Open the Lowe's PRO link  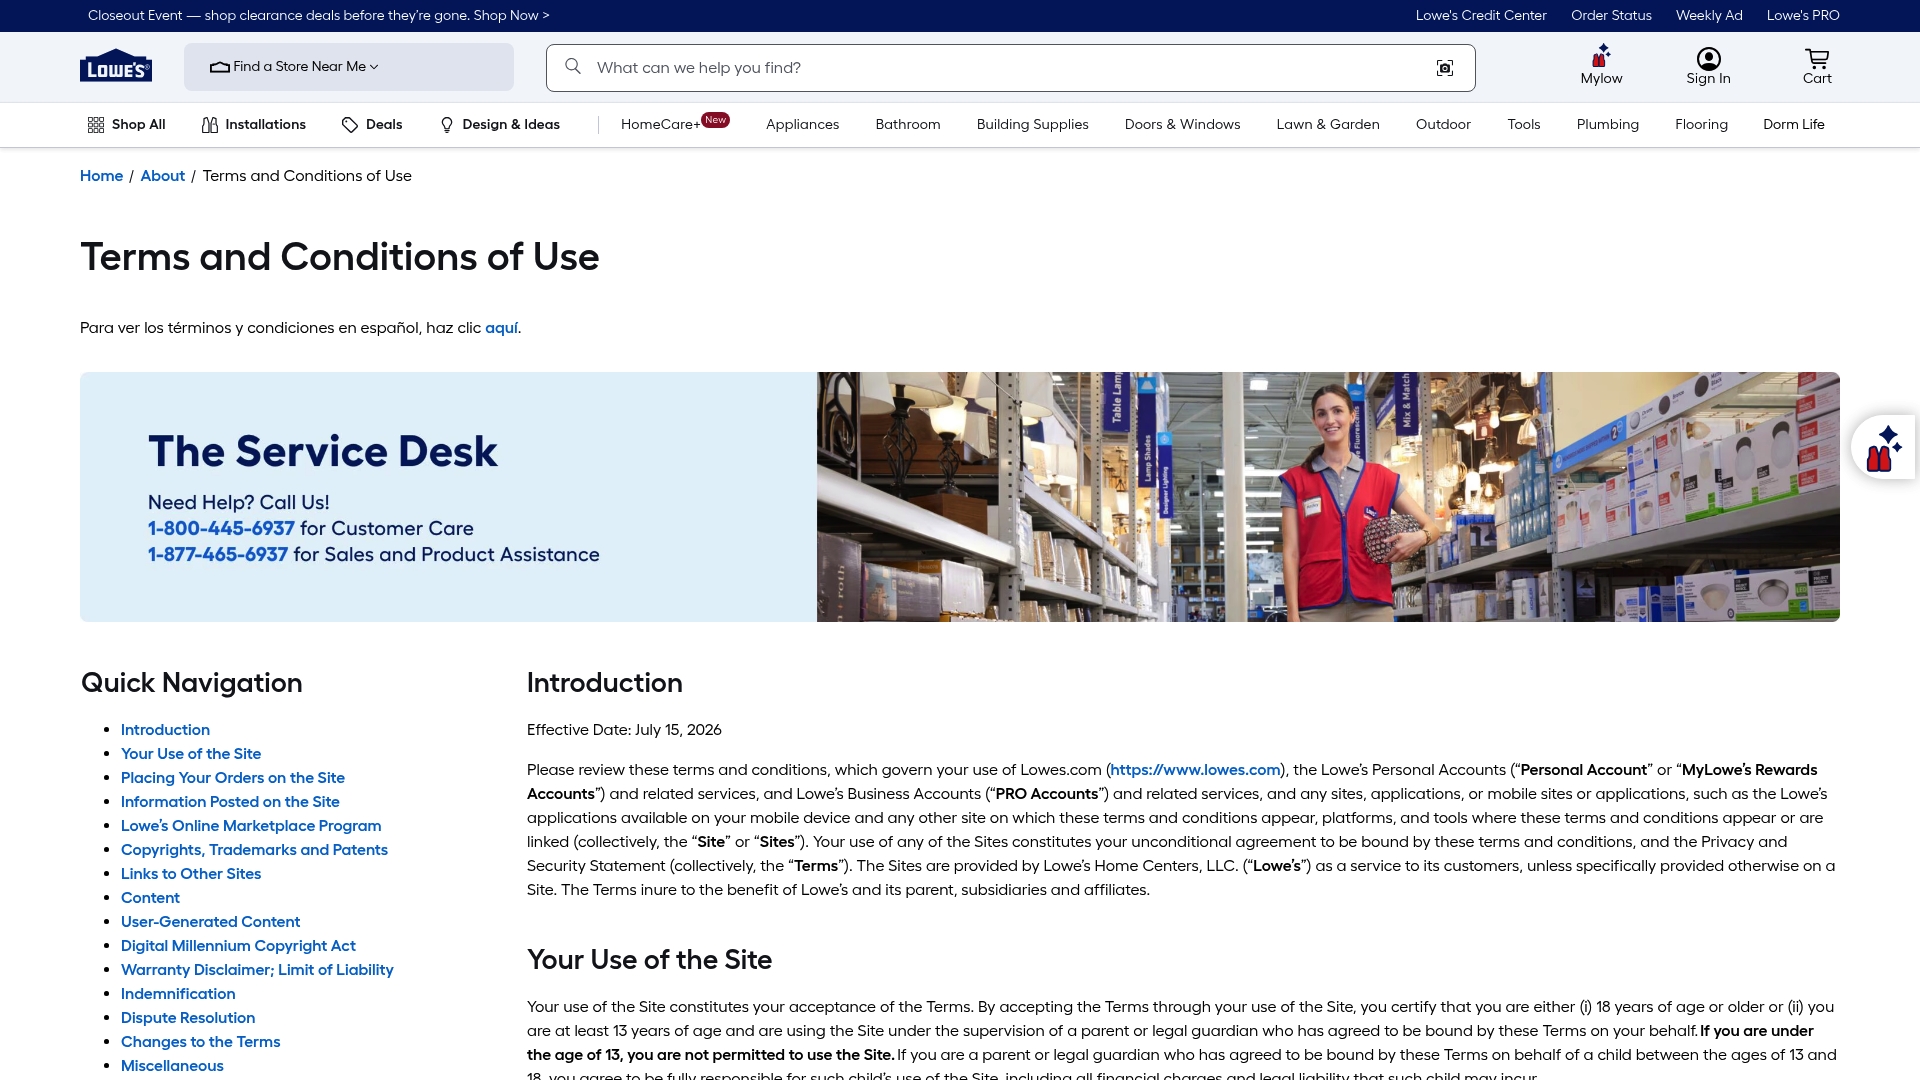coord(1803,15)
